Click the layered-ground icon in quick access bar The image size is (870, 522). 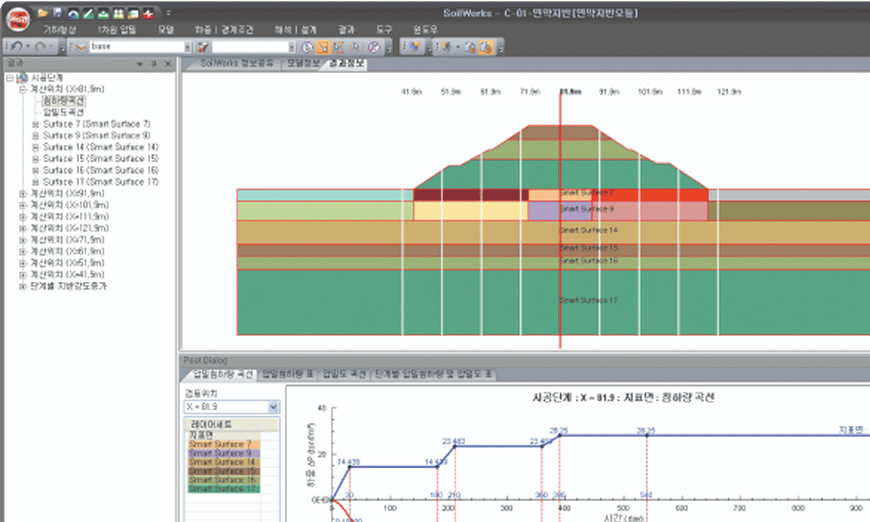(x=133, y=13)
